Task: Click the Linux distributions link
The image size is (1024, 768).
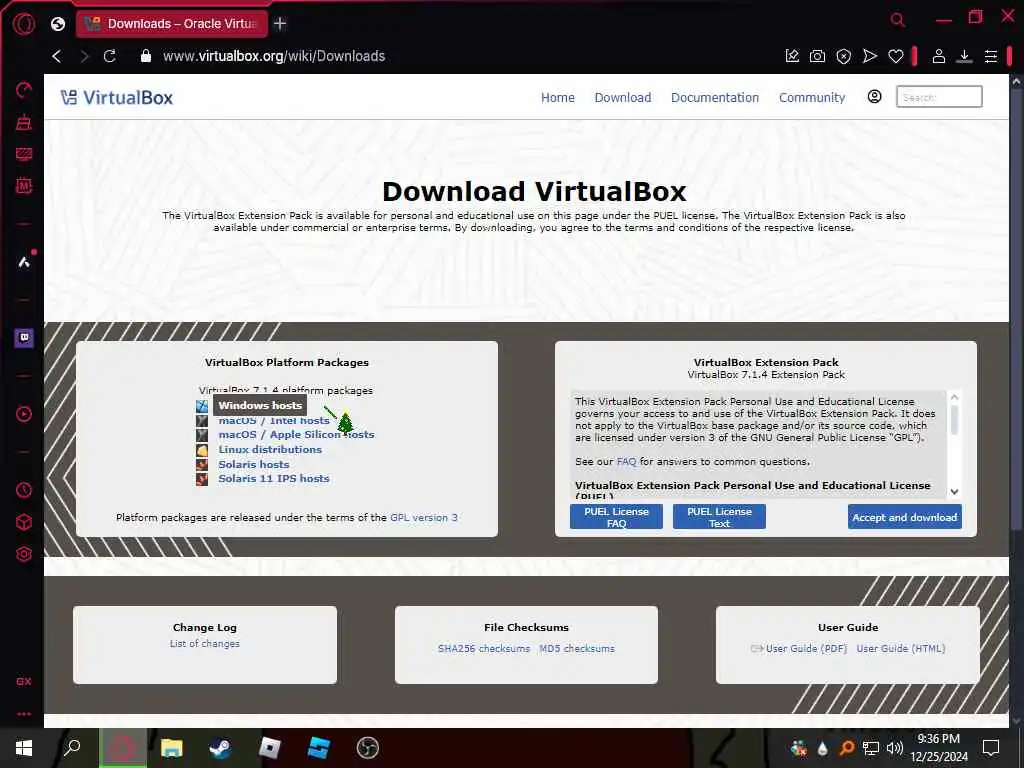Action: coord(270,450)
